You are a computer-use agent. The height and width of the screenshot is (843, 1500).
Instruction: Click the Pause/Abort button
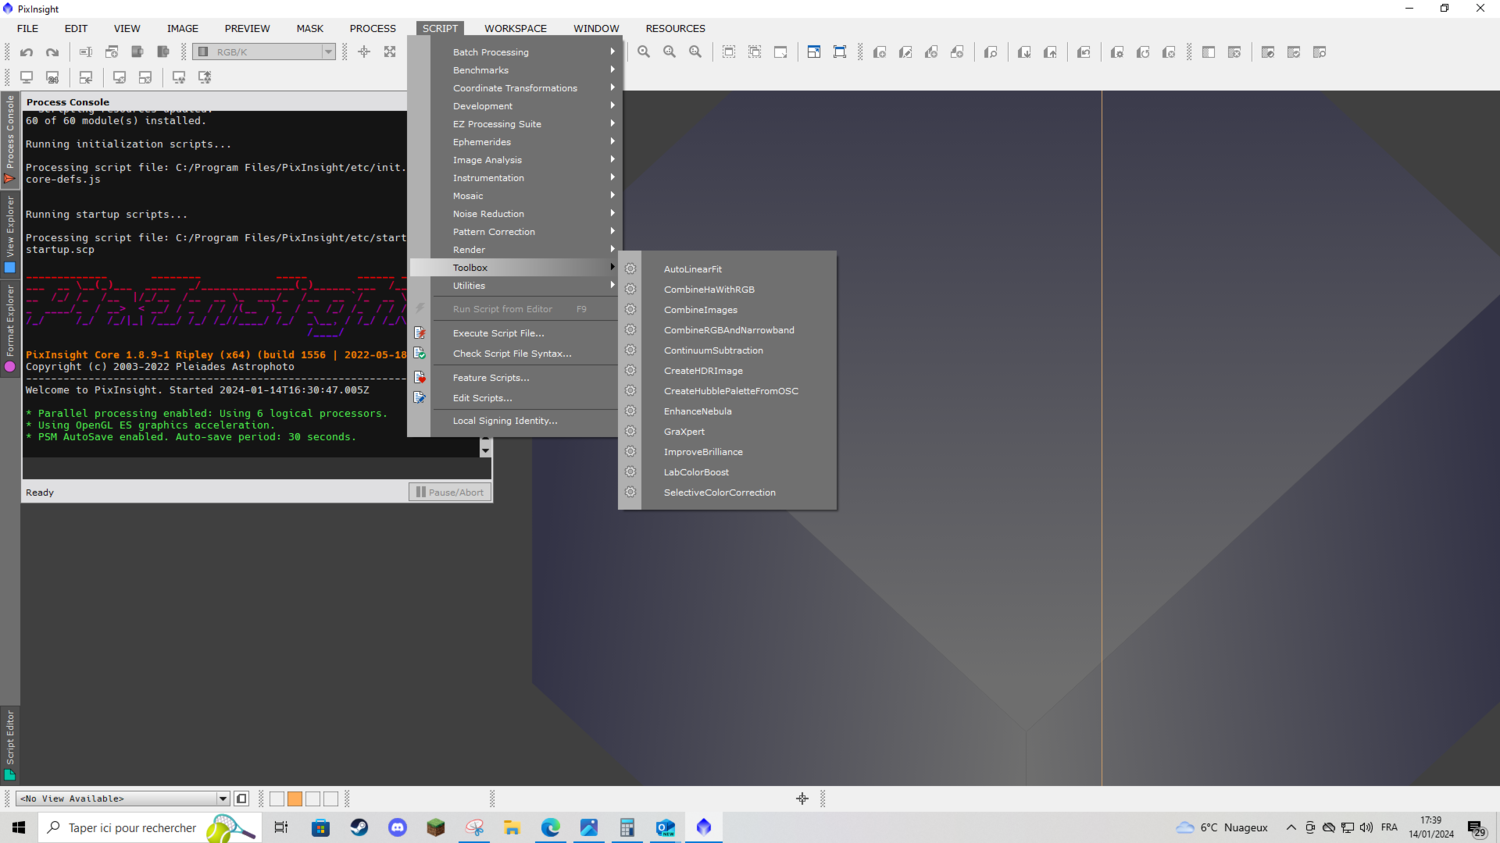tap(450, 492)
